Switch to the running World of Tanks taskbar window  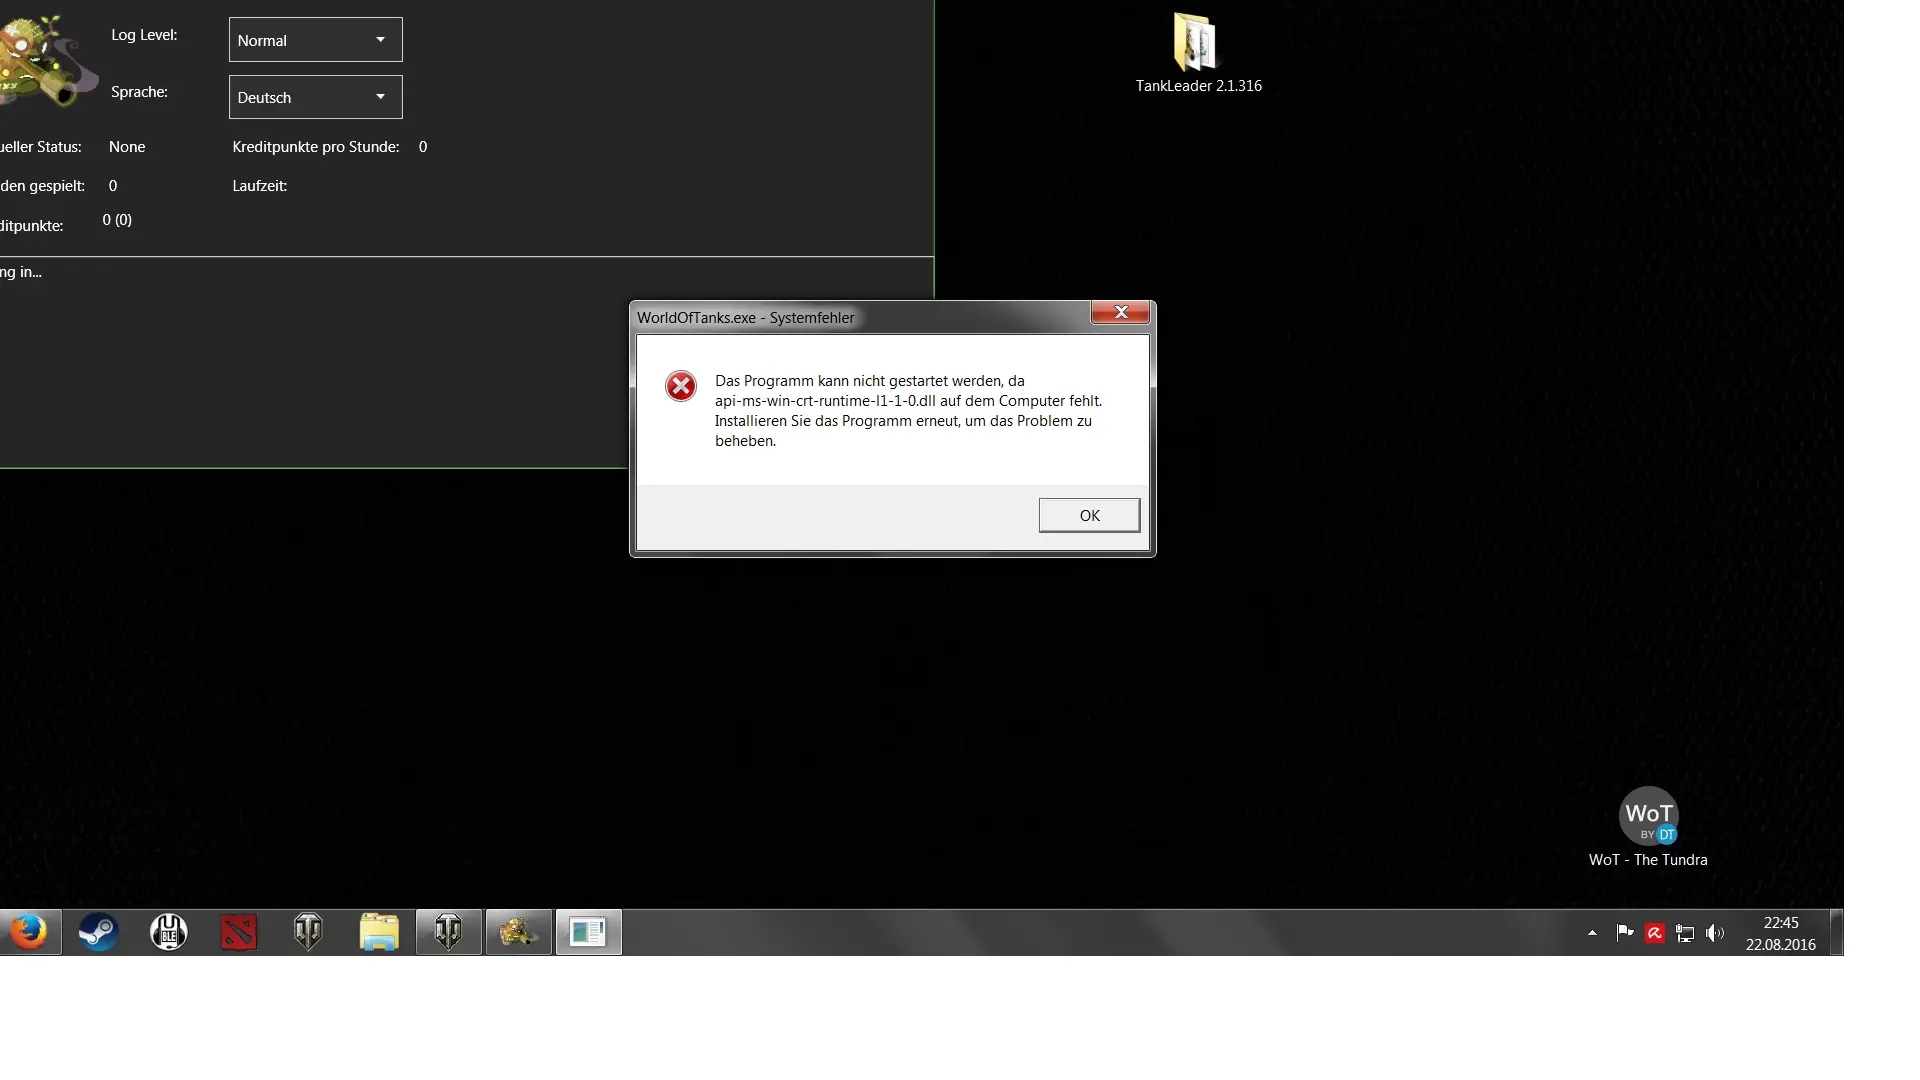tap(449, 932)
